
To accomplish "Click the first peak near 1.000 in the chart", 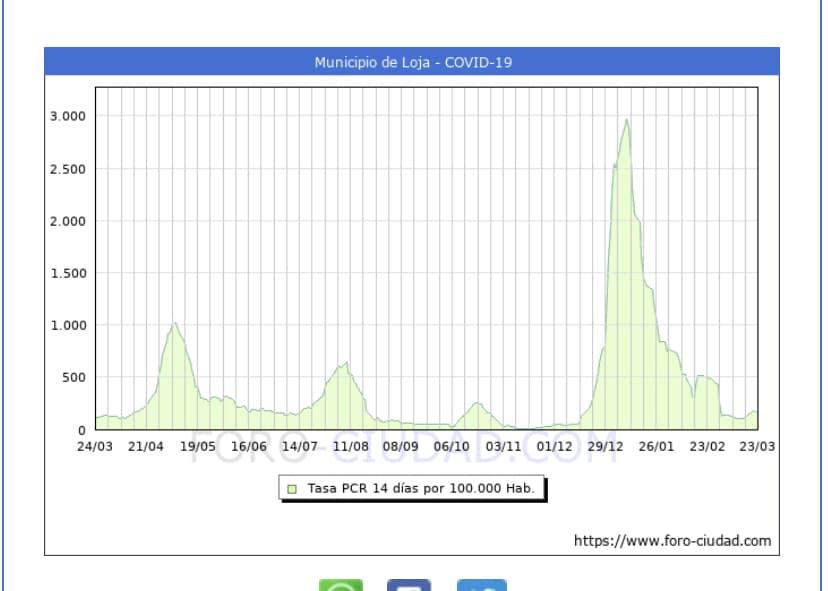I will 175,324.
